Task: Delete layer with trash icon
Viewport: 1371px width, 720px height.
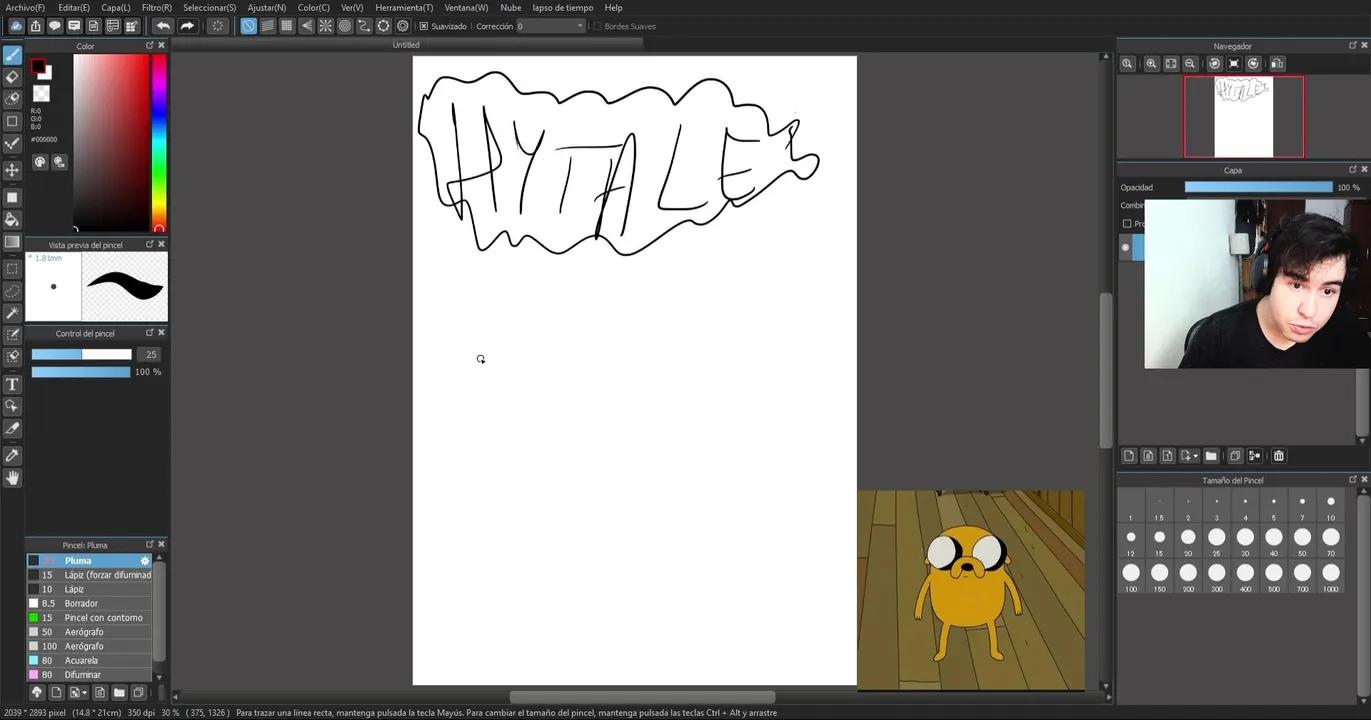Action: tap(1278, 456)
